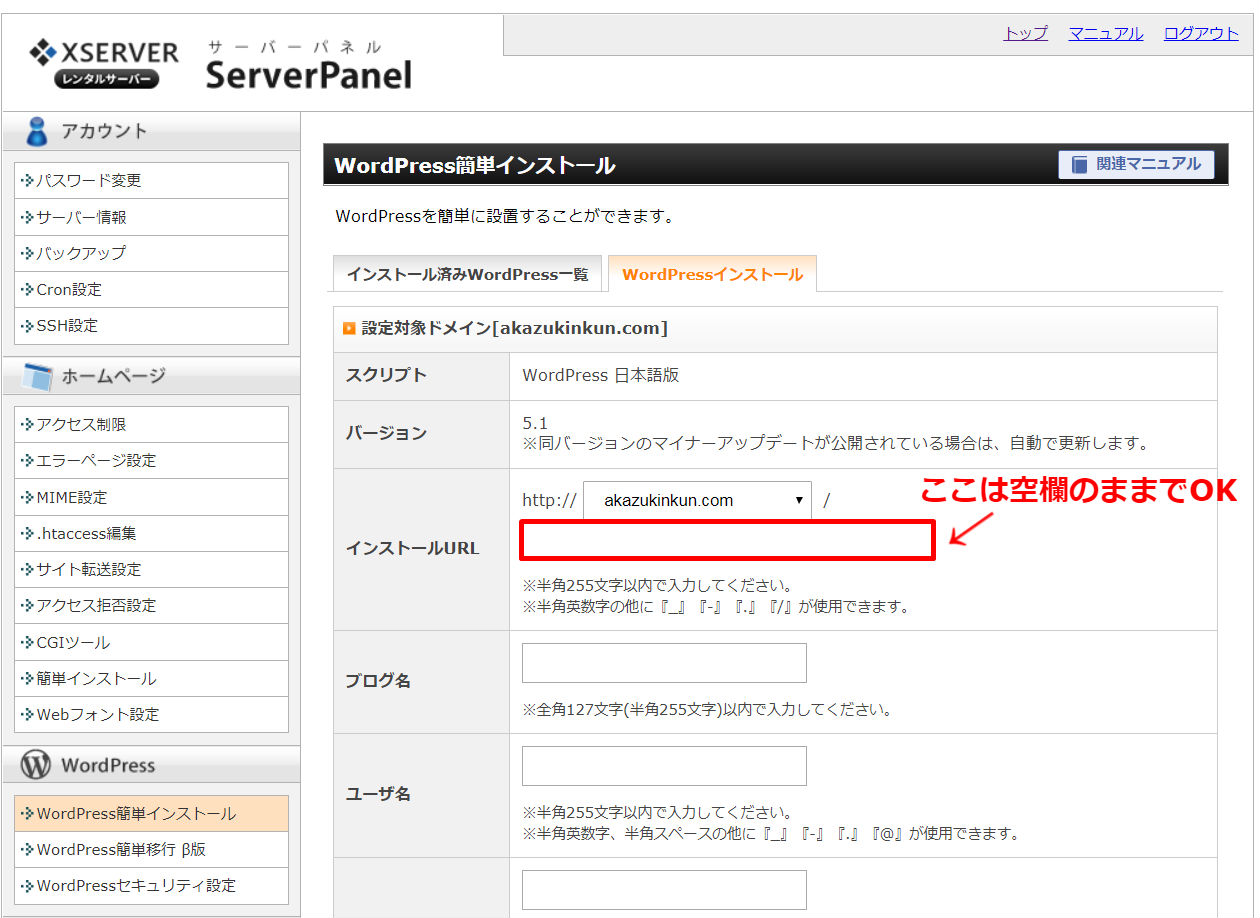Click the ログアウト link
1260x918 pixels.
1201,33
